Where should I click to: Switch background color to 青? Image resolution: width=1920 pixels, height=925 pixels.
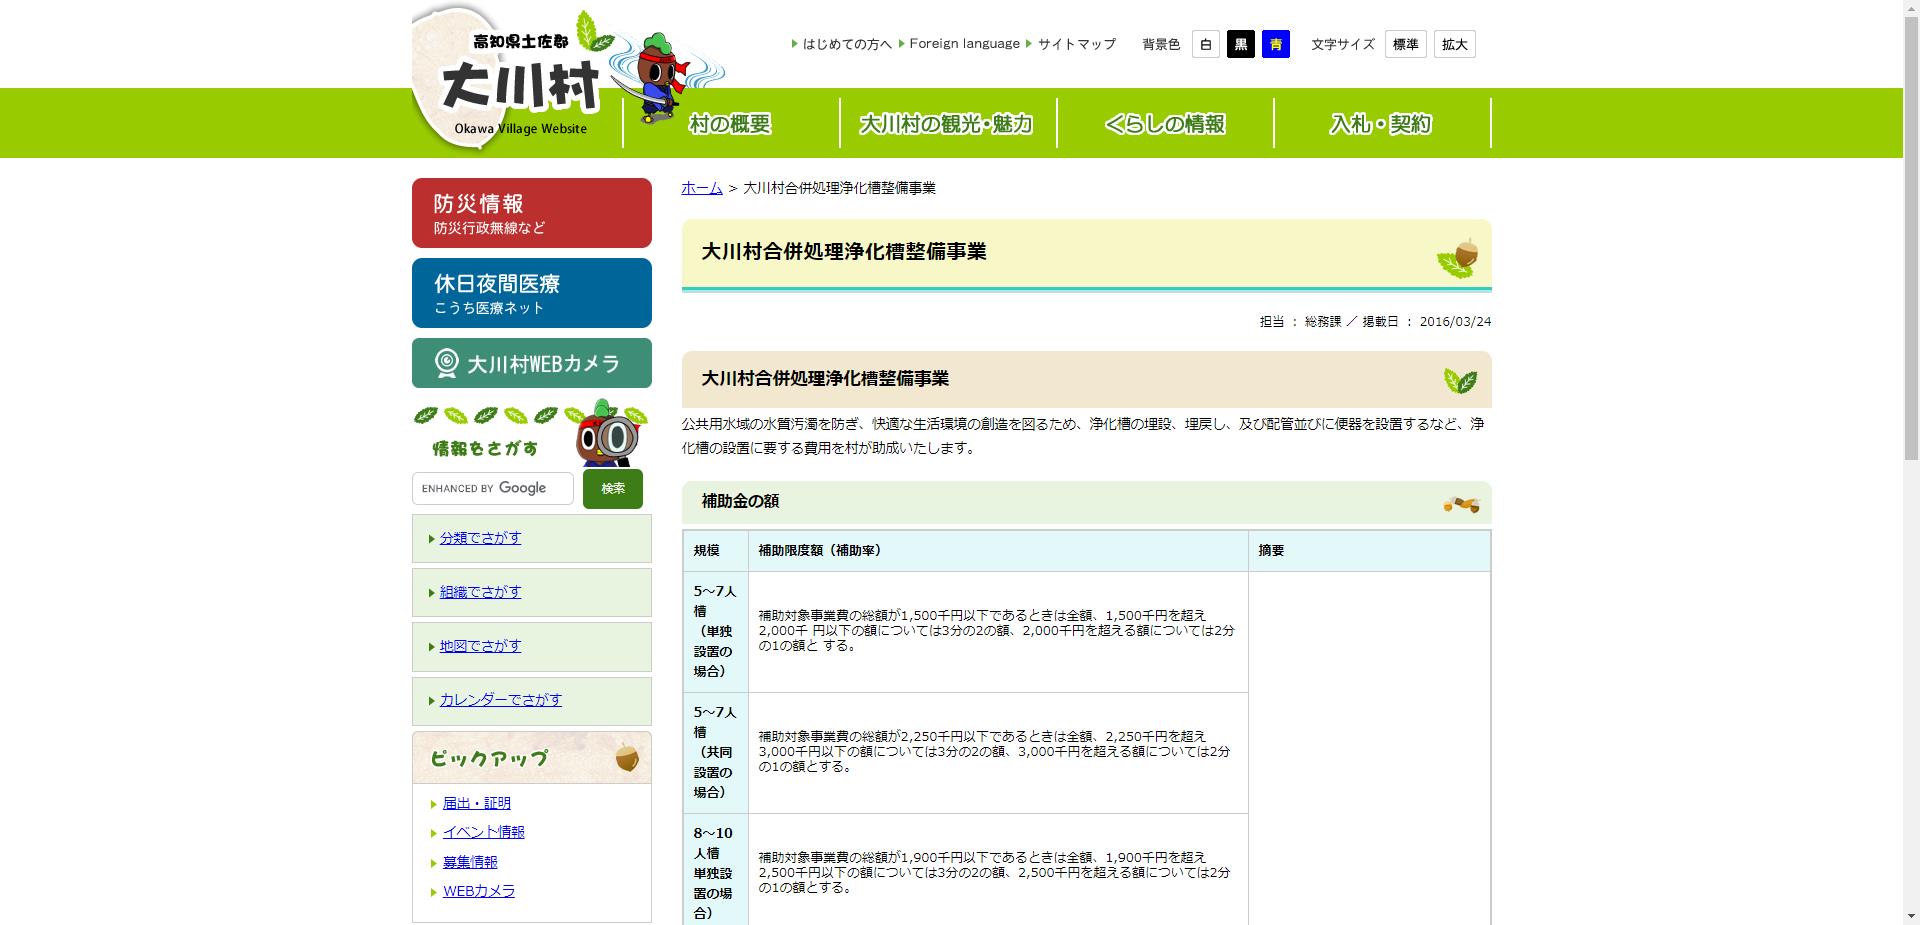(x=1275, y=44)
